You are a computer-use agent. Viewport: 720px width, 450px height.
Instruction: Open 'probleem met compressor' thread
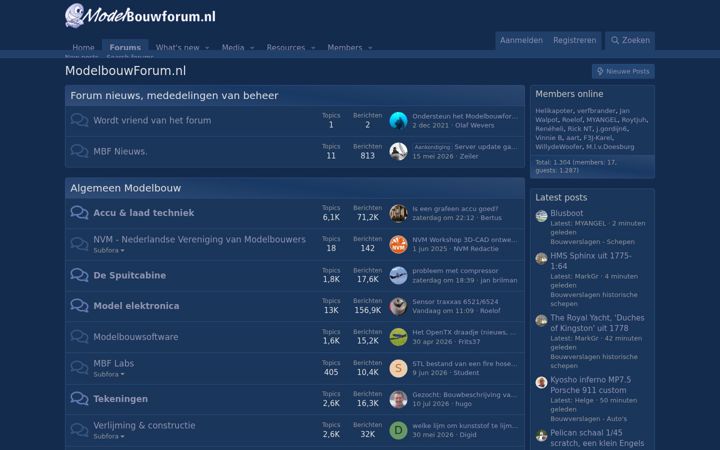tap(455, 270)
